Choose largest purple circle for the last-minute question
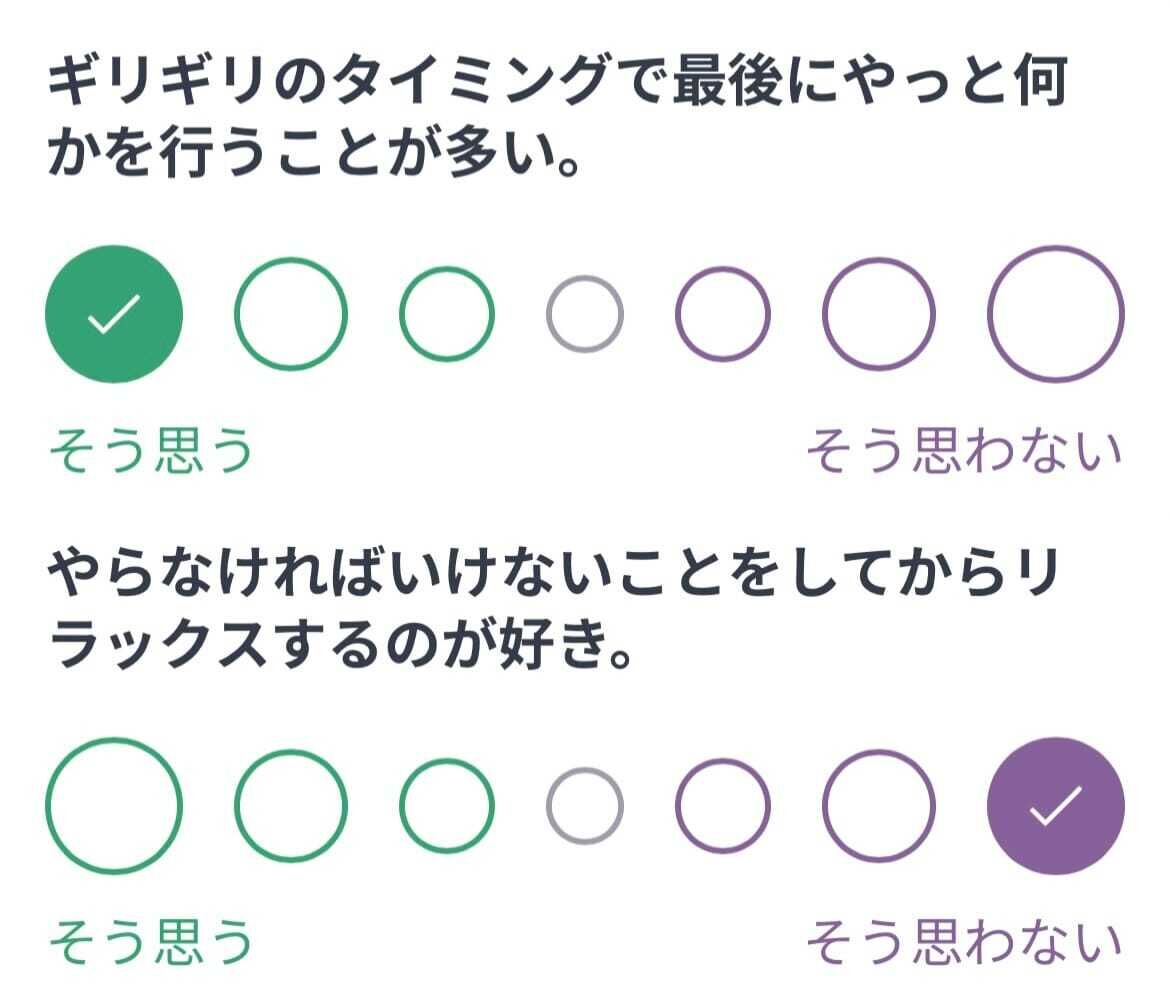 tap(1056, 314)
